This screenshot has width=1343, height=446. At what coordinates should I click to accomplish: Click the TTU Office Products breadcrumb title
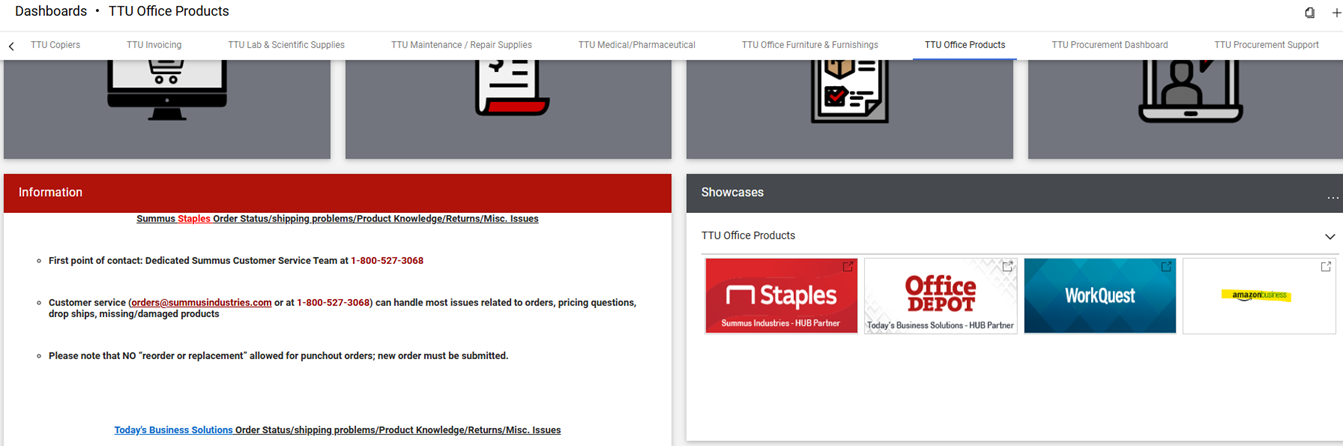[x=168, y=12]
